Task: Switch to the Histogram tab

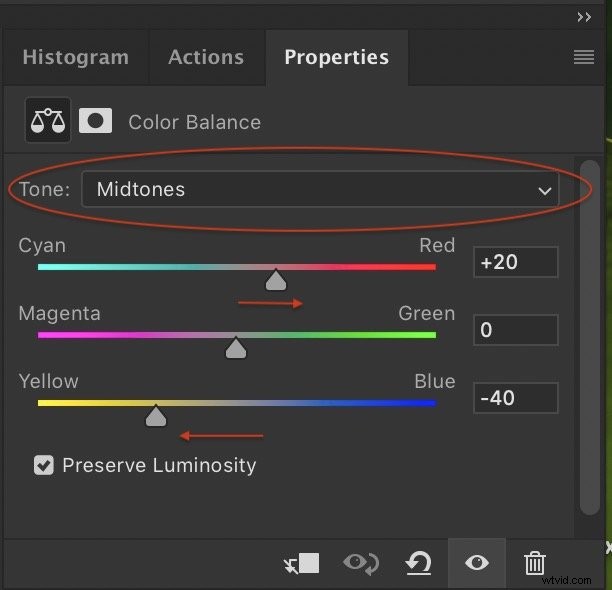Action: click(76, 57)
